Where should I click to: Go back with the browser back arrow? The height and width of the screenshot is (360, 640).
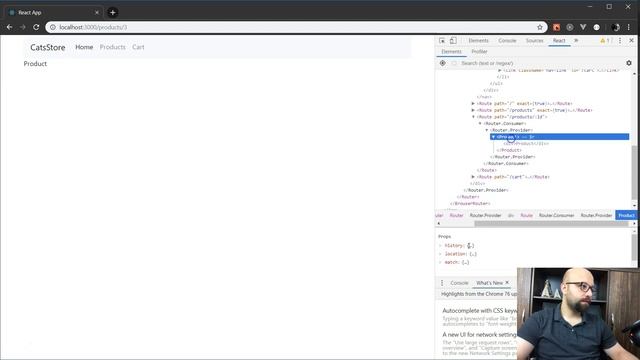pyautogui.click(x=9, y=27)
